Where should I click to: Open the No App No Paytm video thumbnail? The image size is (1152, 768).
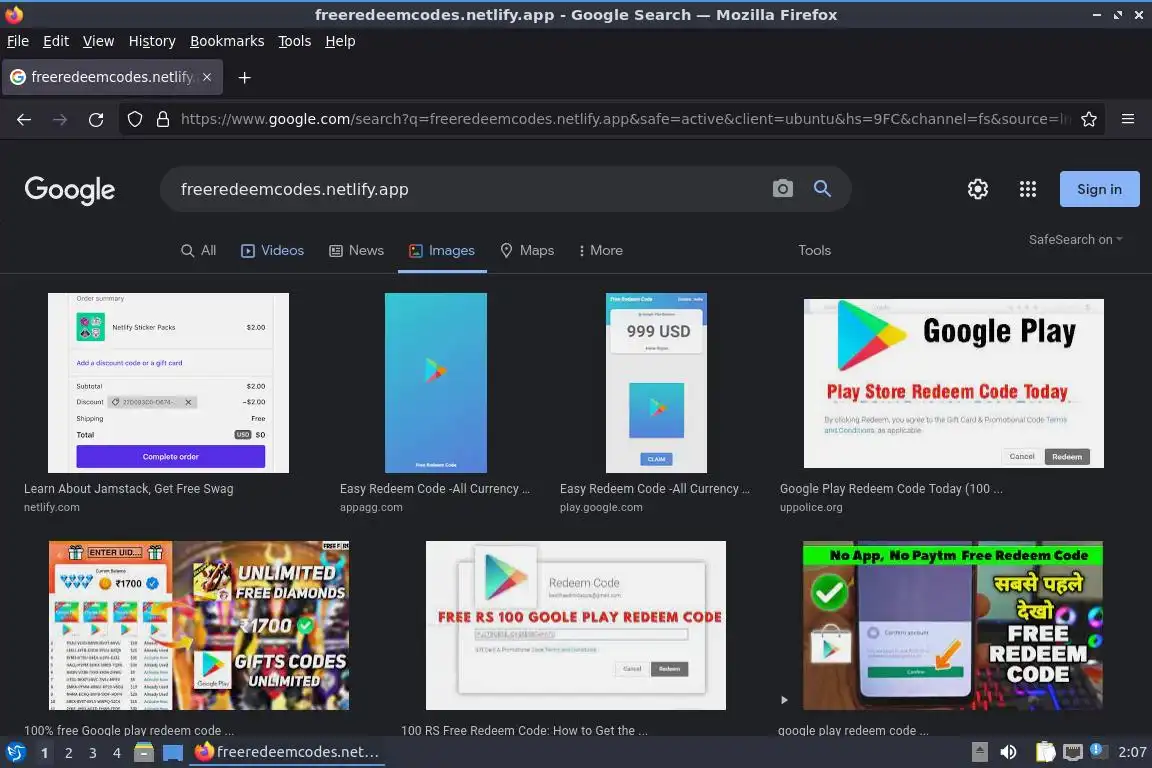click(953, 625)
